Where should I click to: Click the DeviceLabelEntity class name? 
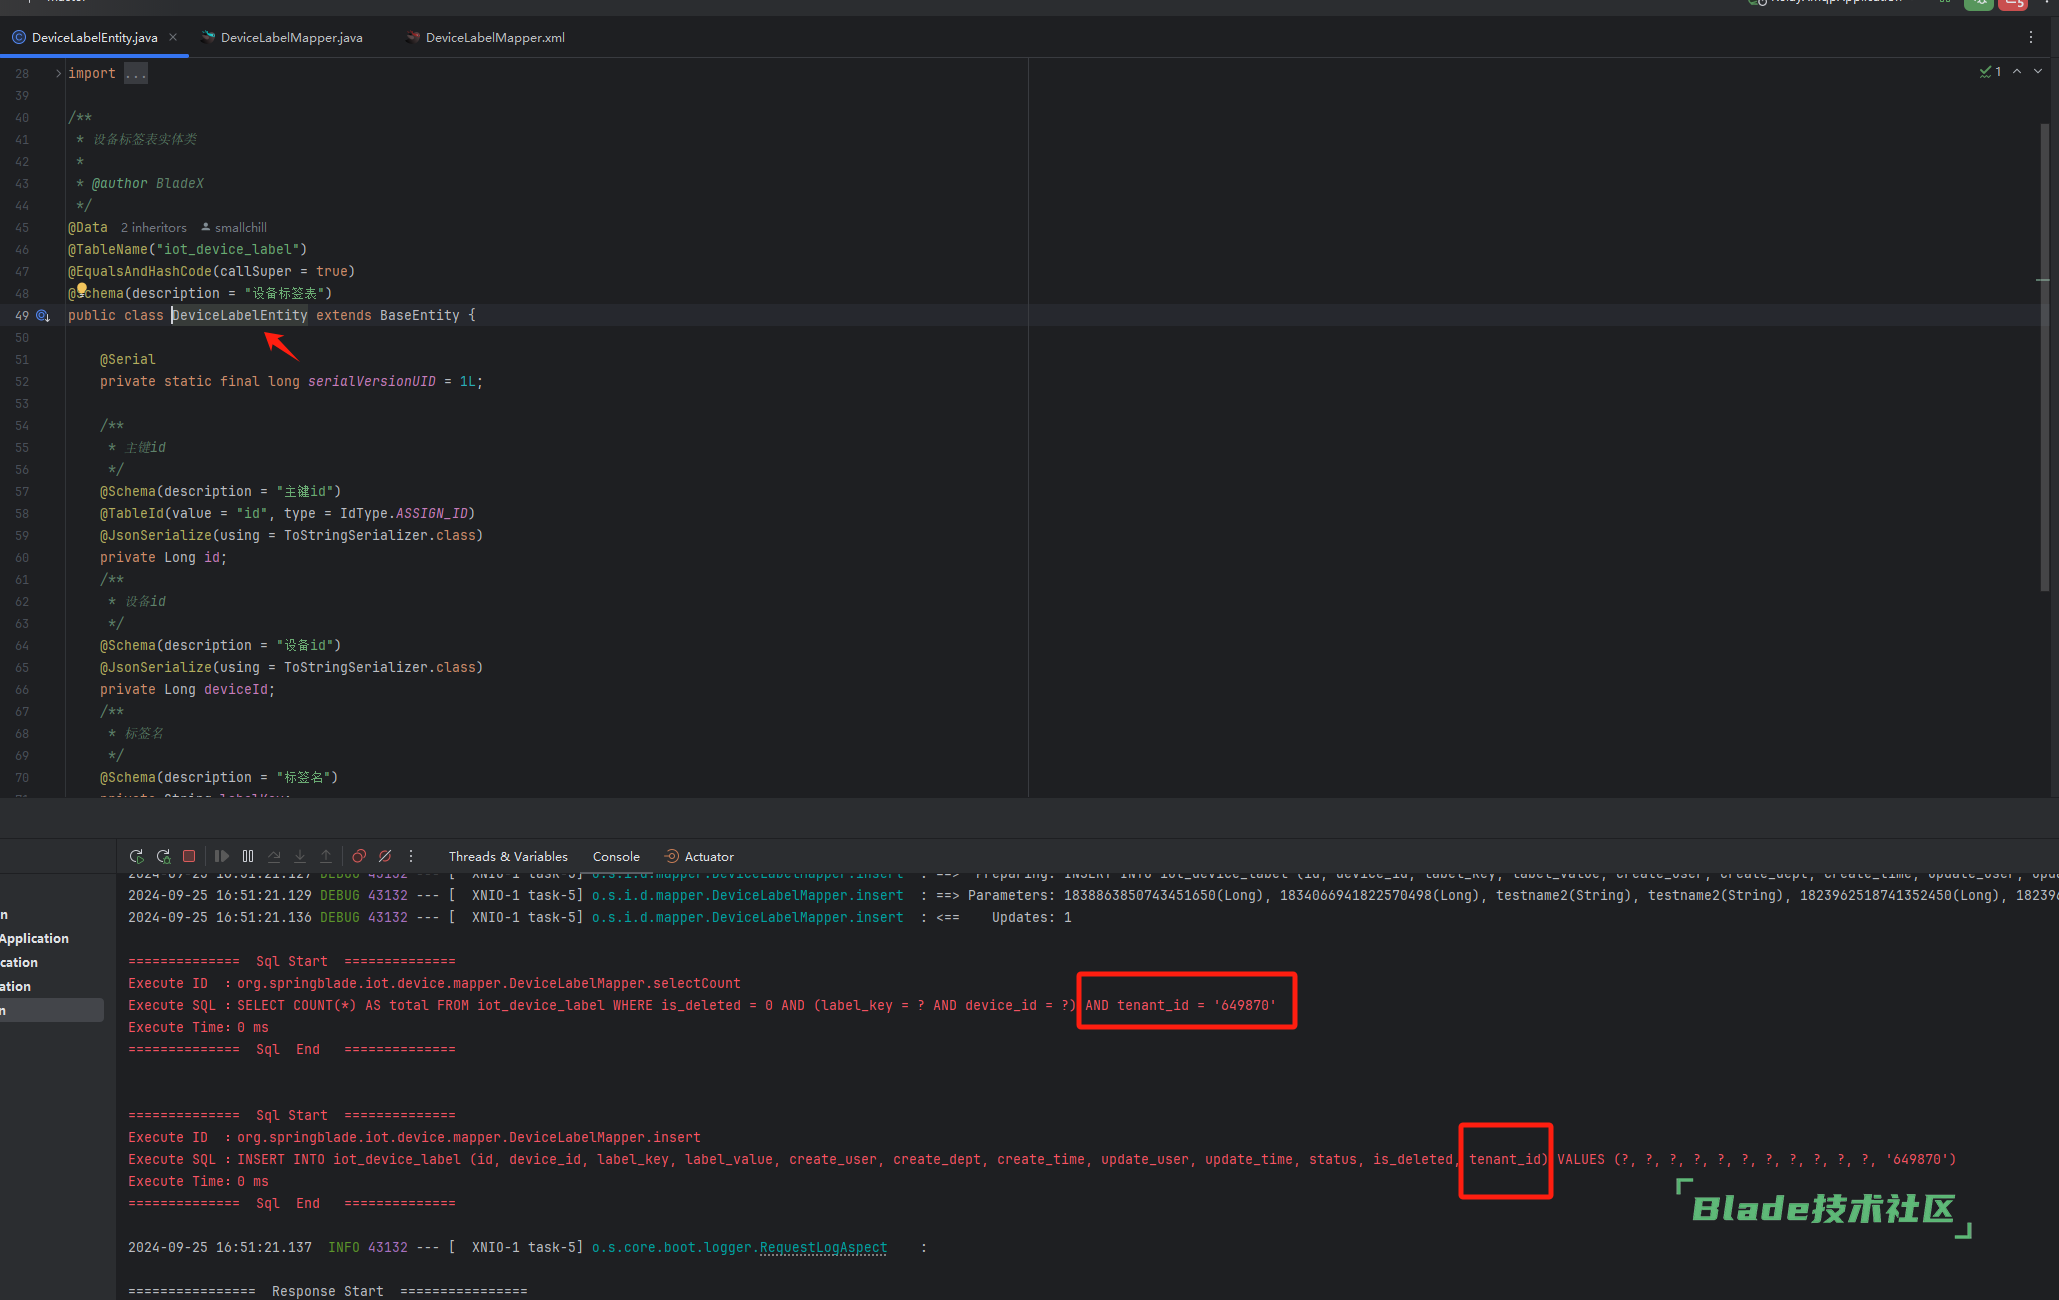coord(240,315)
